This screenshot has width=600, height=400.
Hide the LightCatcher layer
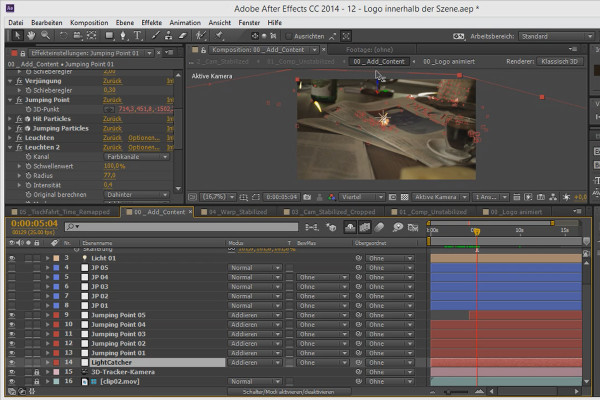point(12,362)
